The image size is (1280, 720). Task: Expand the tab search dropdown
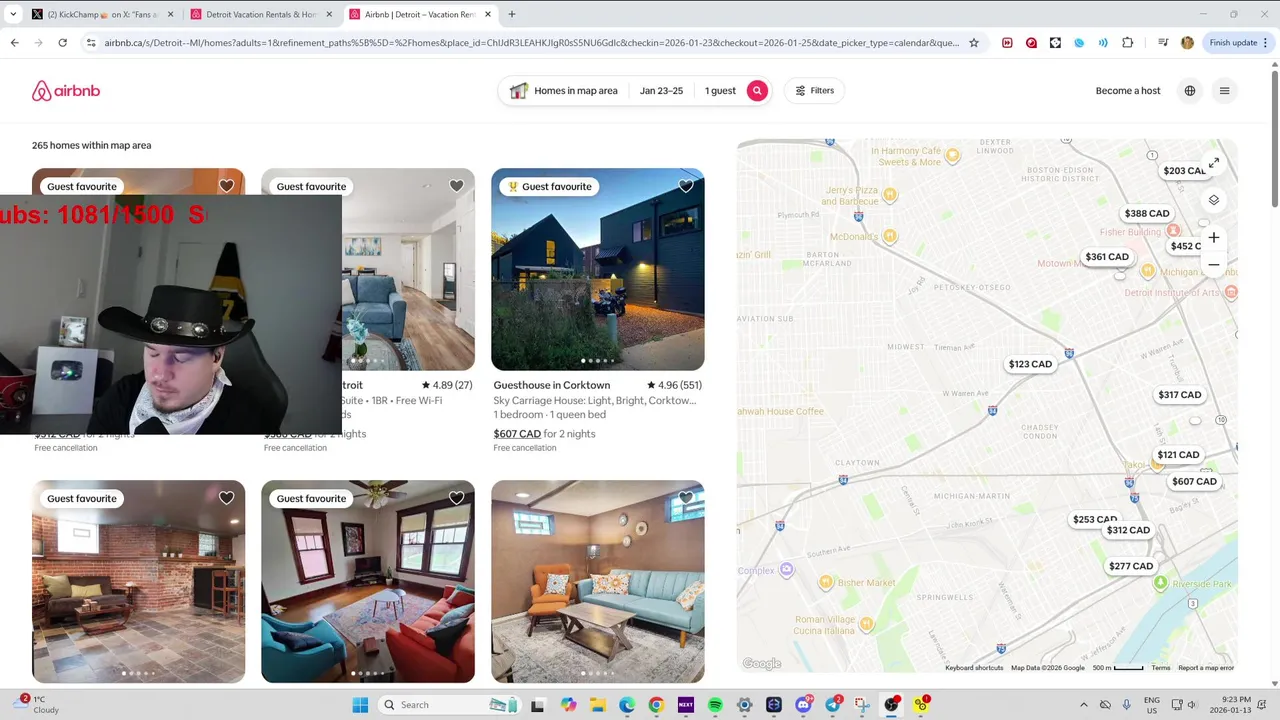coord(13,14)
